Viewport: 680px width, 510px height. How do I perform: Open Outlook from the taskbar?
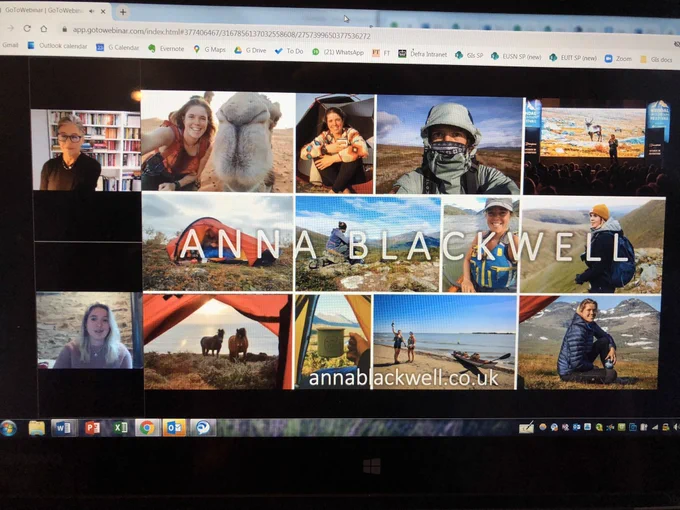point(174,428)
